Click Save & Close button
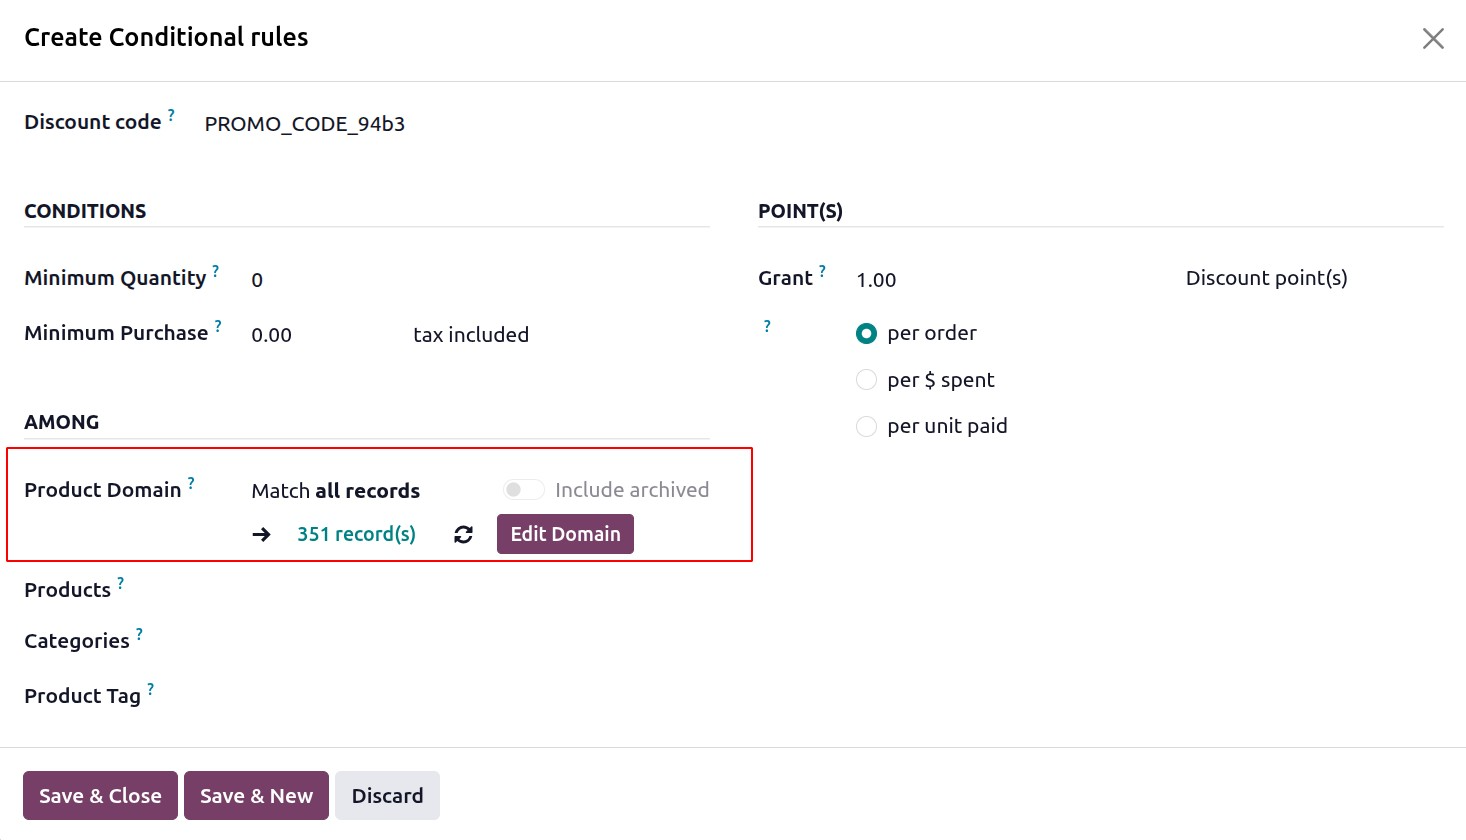 point(100,796)
